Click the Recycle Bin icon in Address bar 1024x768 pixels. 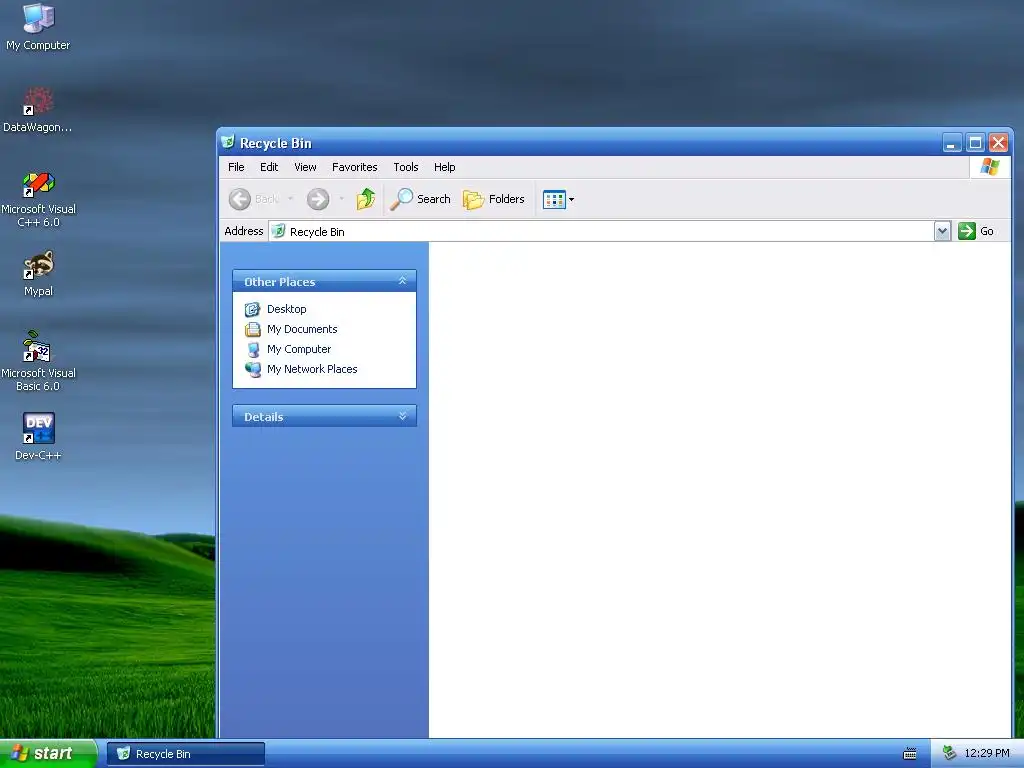pyautogui.click(x=278, y=231)
